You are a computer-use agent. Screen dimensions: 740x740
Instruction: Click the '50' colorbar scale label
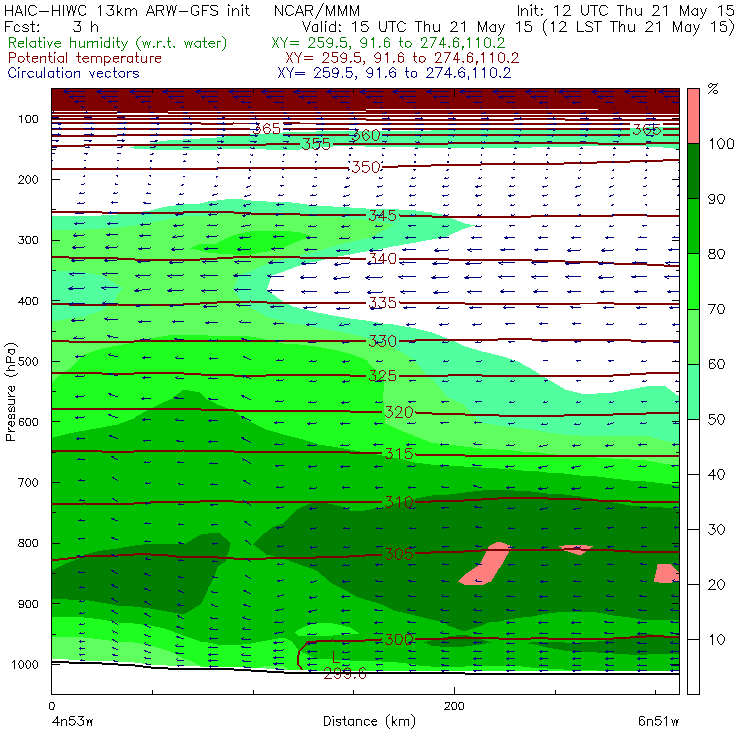(x=716, y=419)
